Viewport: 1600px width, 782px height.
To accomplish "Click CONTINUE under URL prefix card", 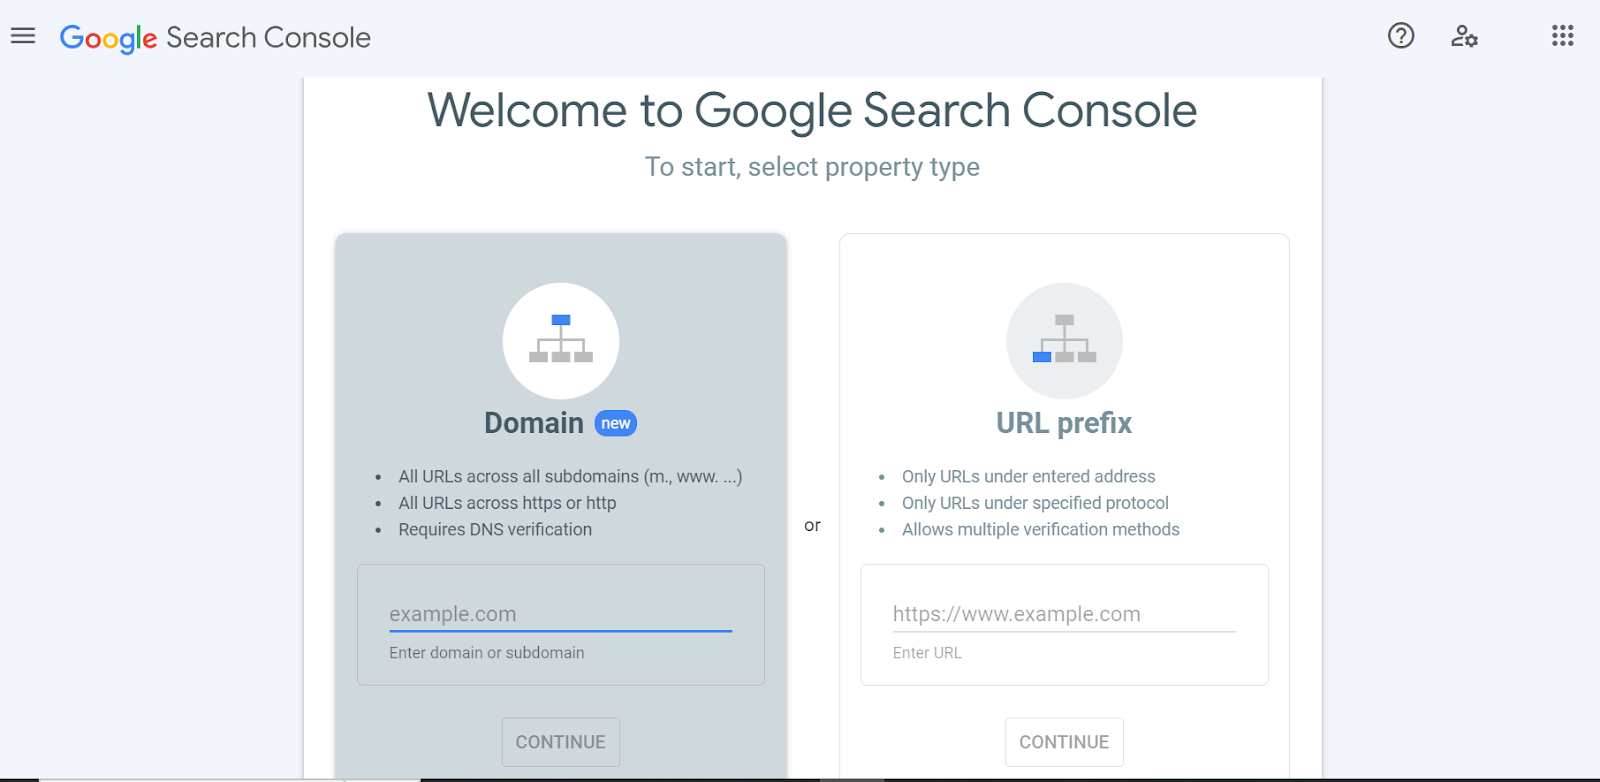I will pos(1064,742).
